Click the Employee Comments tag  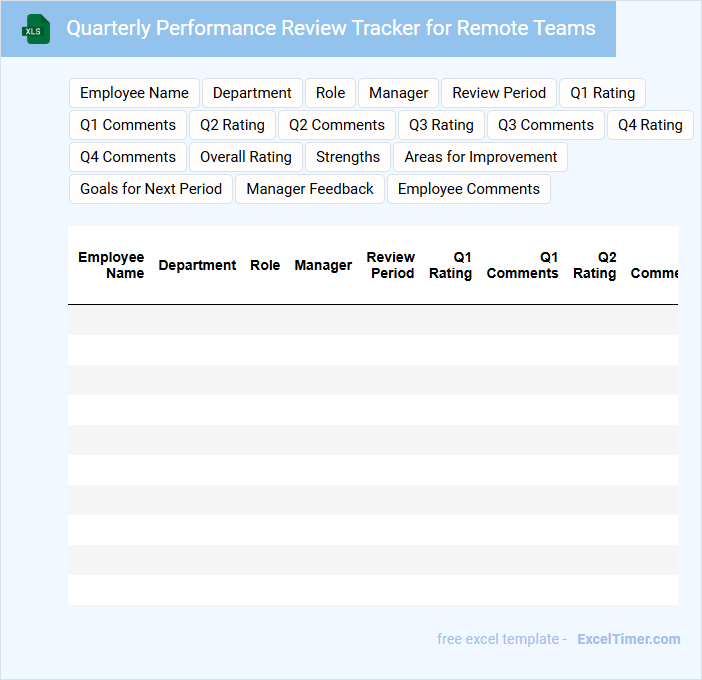469,189
